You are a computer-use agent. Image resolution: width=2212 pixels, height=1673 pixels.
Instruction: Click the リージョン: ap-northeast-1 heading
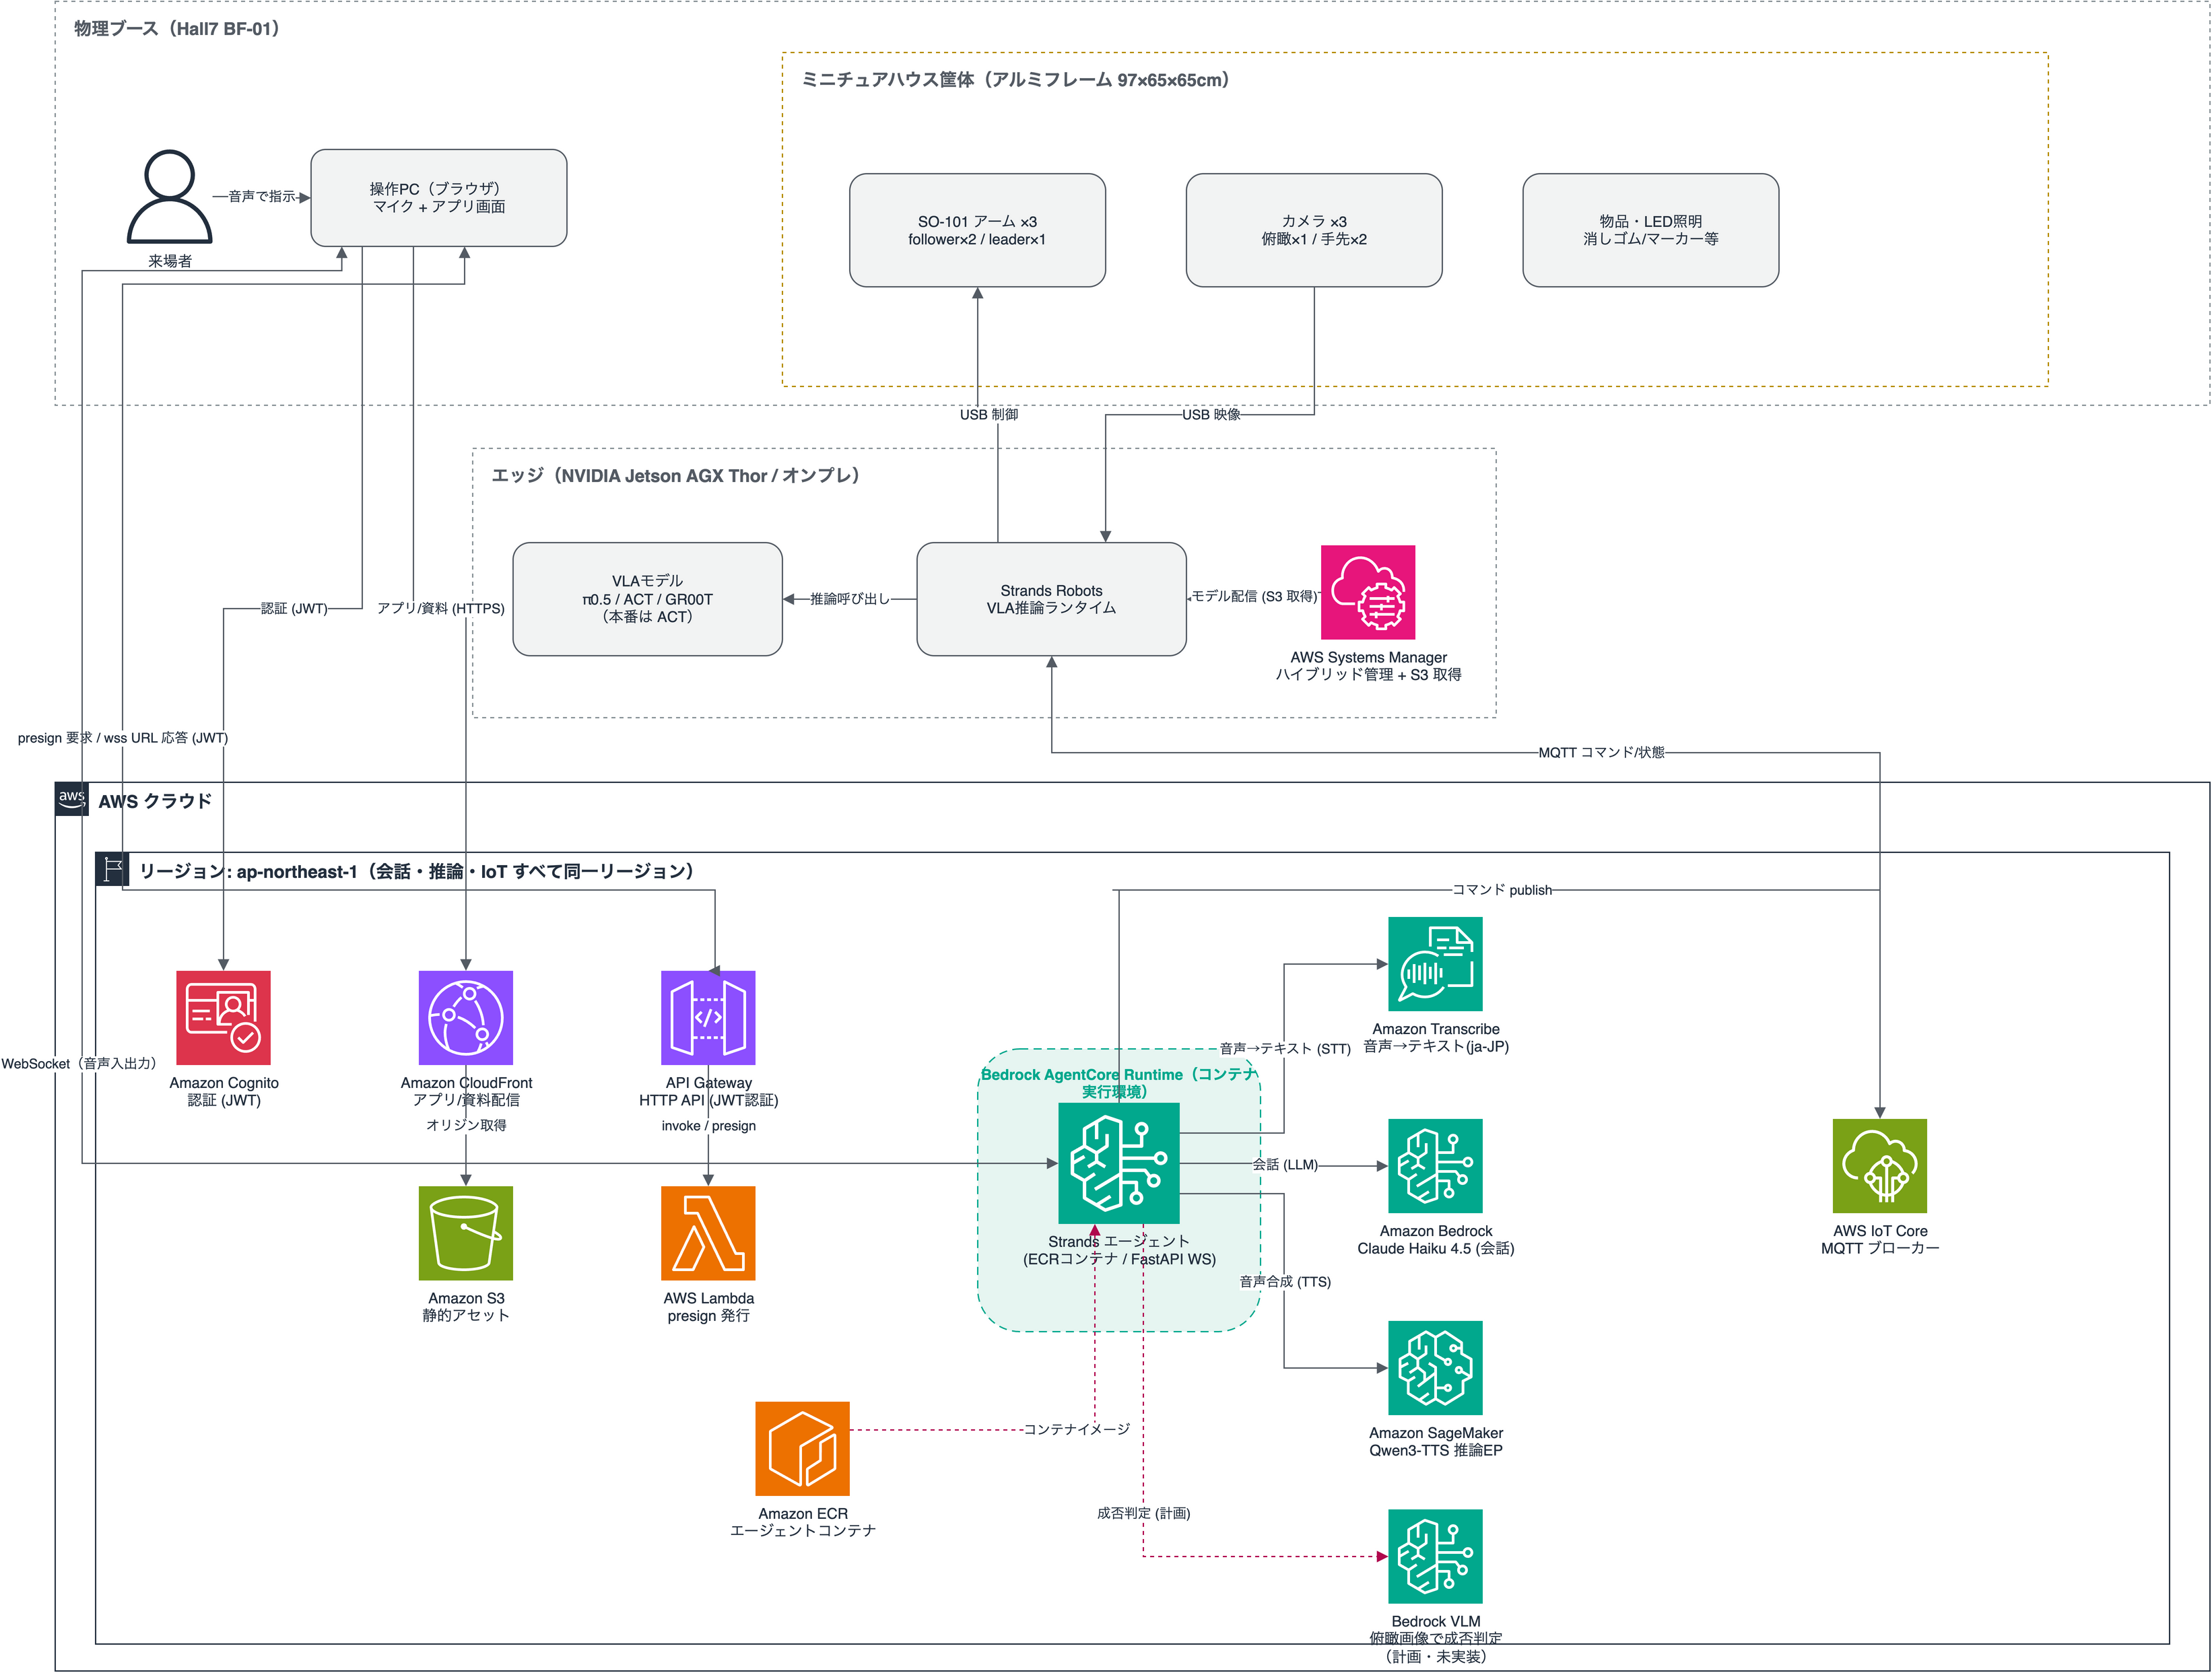417,871
